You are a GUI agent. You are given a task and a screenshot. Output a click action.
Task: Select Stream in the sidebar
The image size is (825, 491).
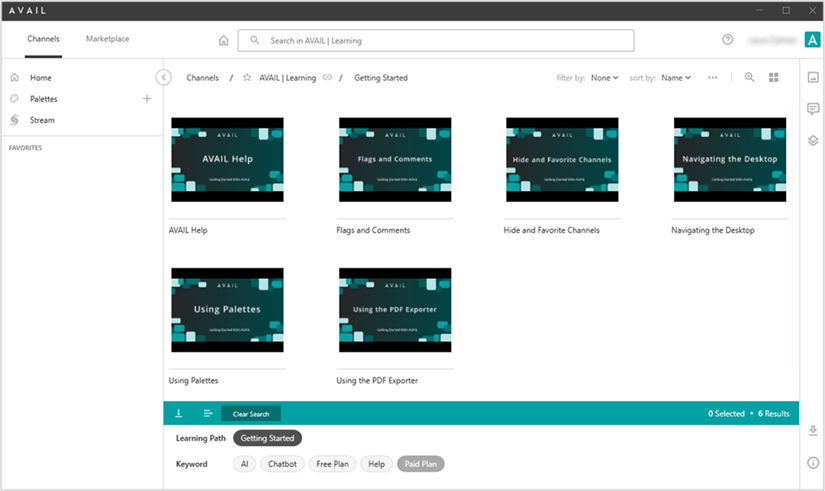click(x=42, y=120)
